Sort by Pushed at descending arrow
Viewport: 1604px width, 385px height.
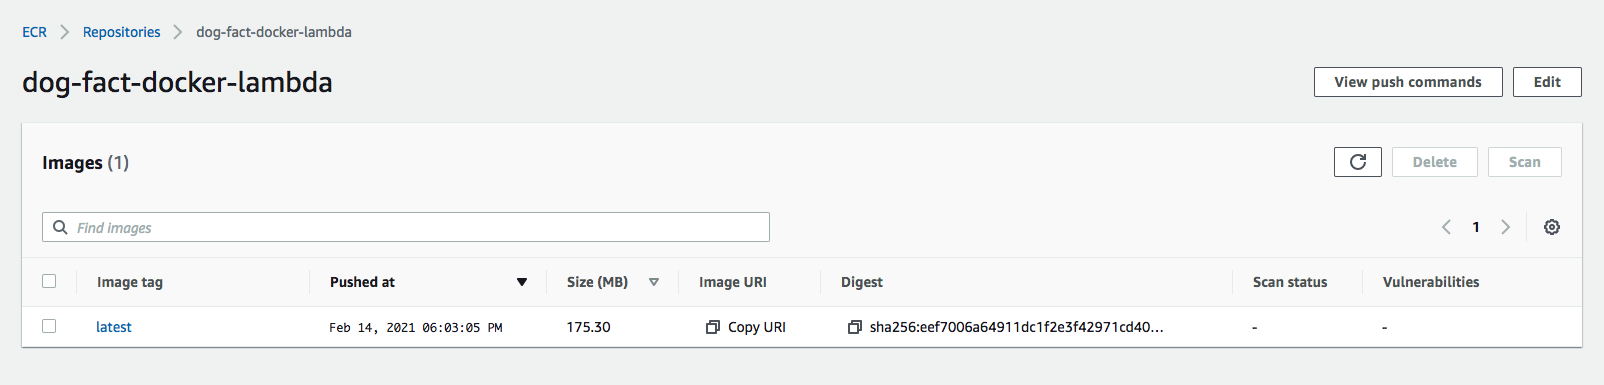click(x=522, y=282)
